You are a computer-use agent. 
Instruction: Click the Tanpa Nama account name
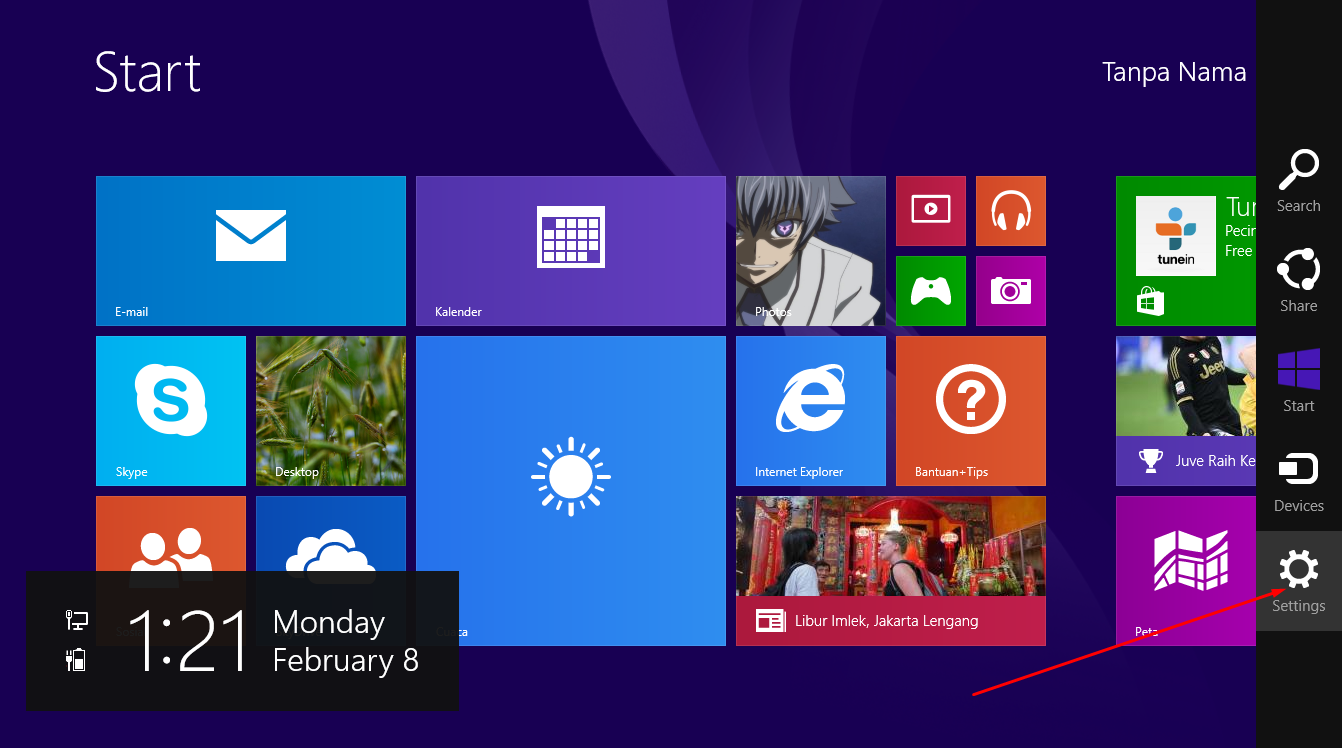point(1173,71)
